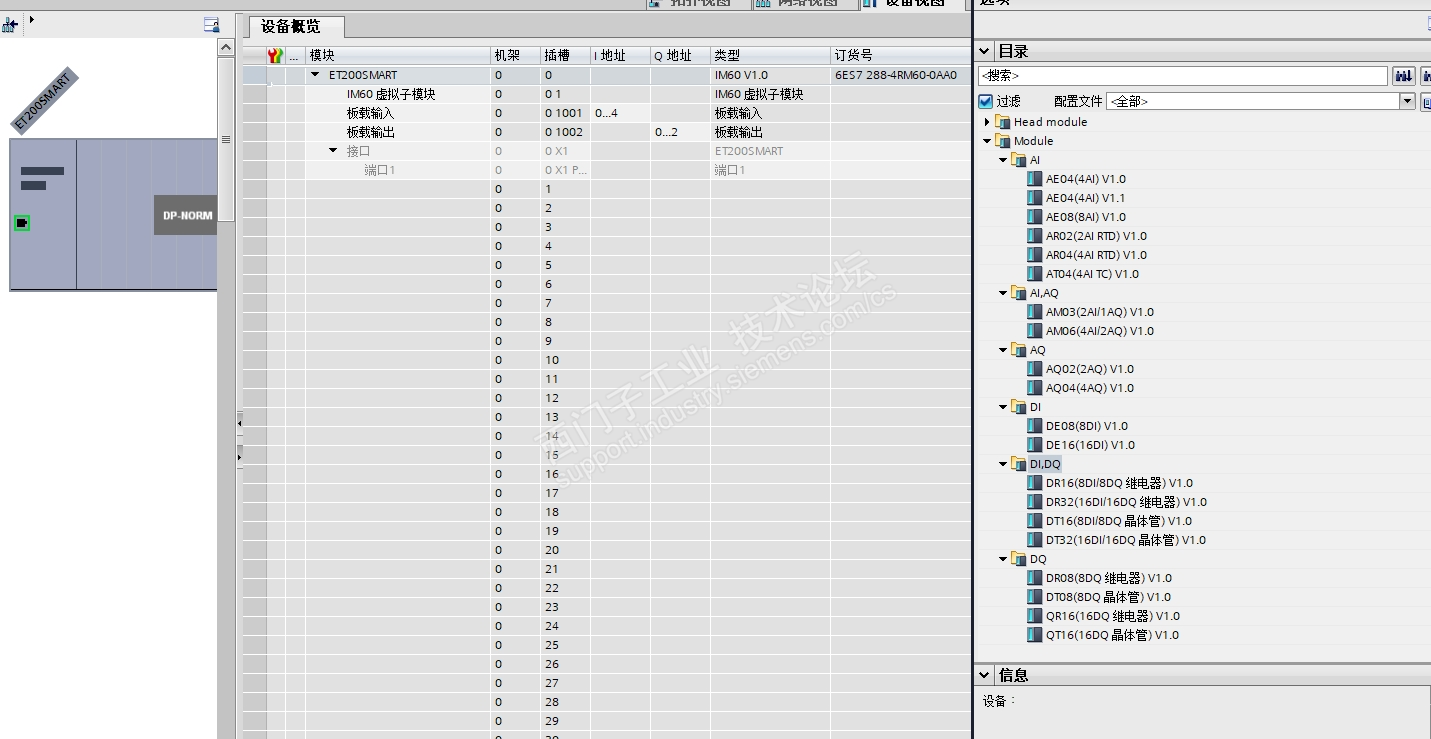
Task: Select the AR04(4AI RTD) V1.0 module icon
Action: (x=1035, y=255)
